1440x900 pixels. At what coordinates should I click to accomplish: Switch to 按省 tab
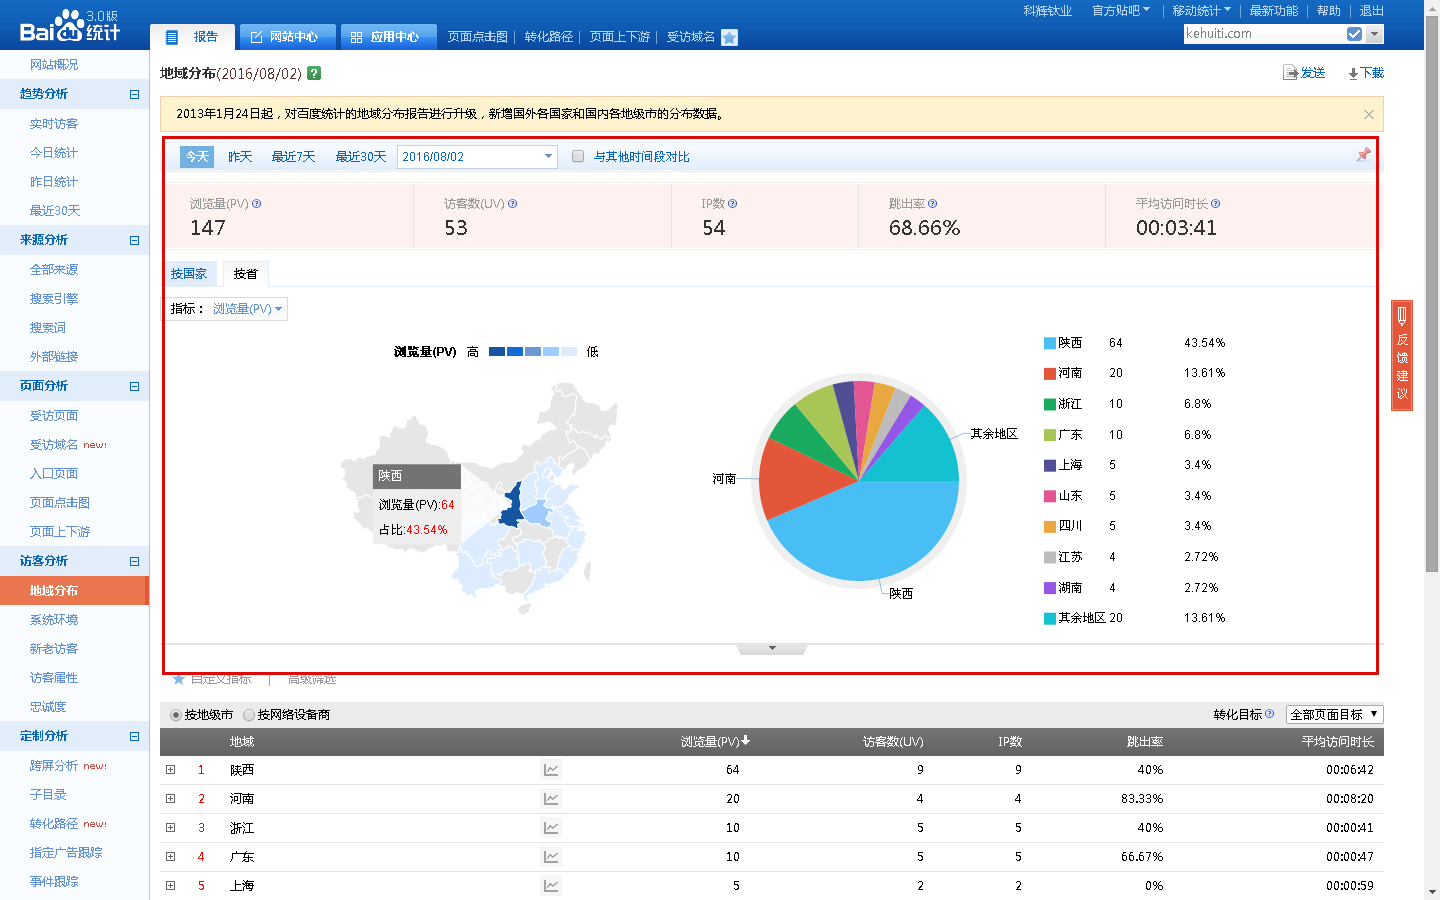coord(246,273)
